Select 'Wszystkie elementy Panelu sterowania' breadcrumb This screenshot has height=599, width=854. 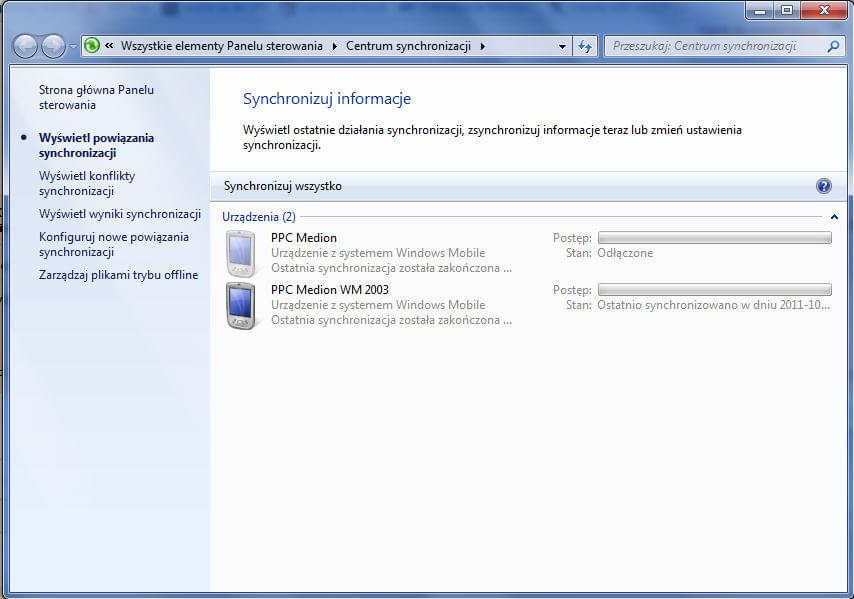222,46
